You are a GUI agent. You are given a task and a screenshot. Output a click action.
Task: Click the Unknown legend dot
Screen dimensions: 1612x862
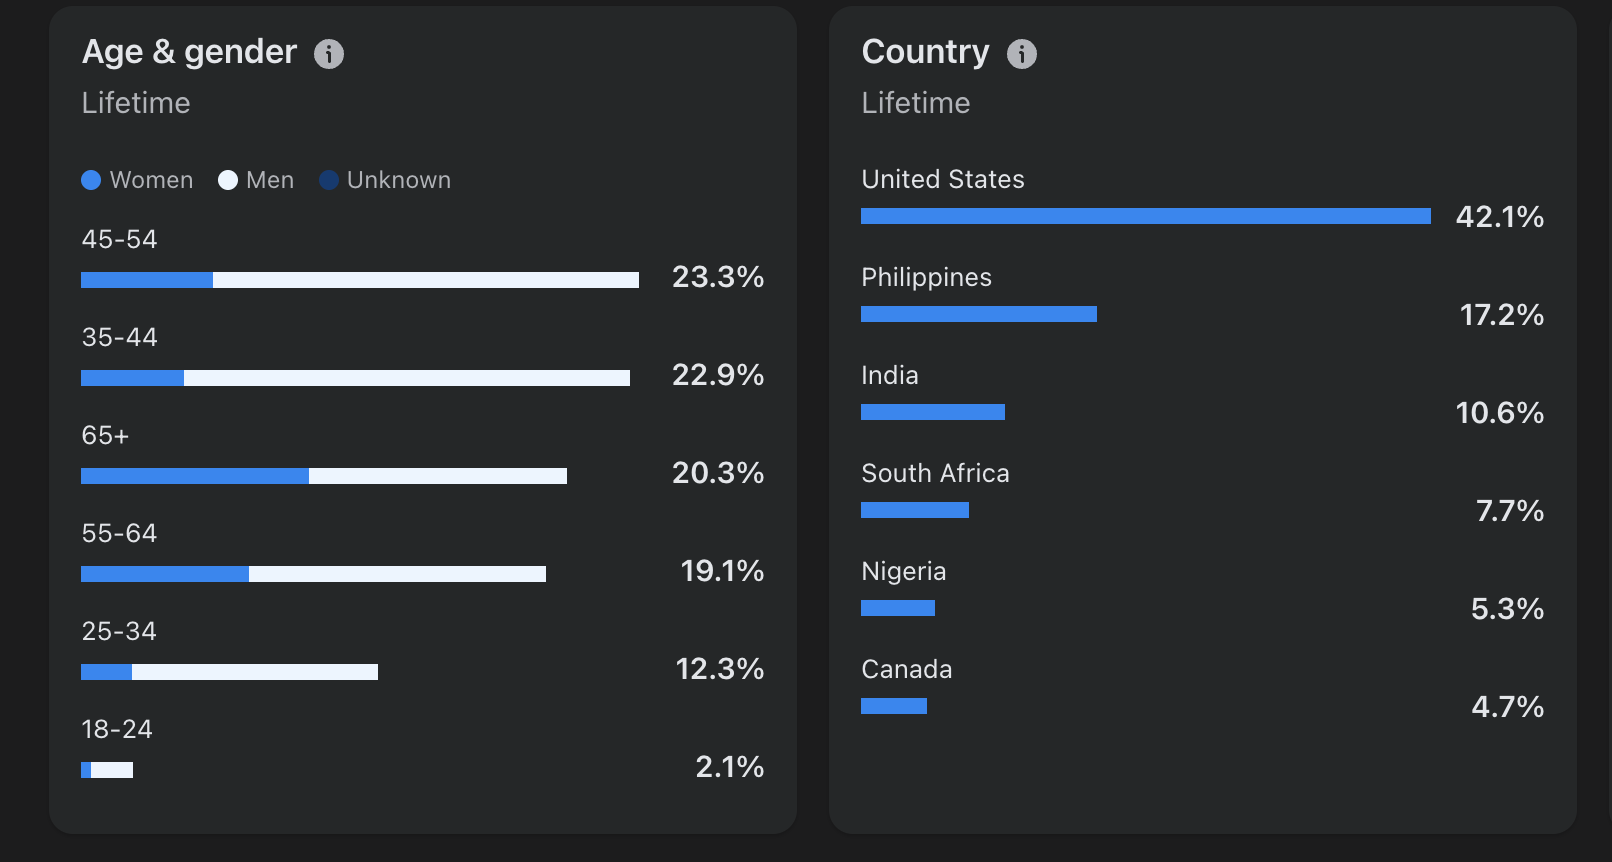(x=329, y=180)
